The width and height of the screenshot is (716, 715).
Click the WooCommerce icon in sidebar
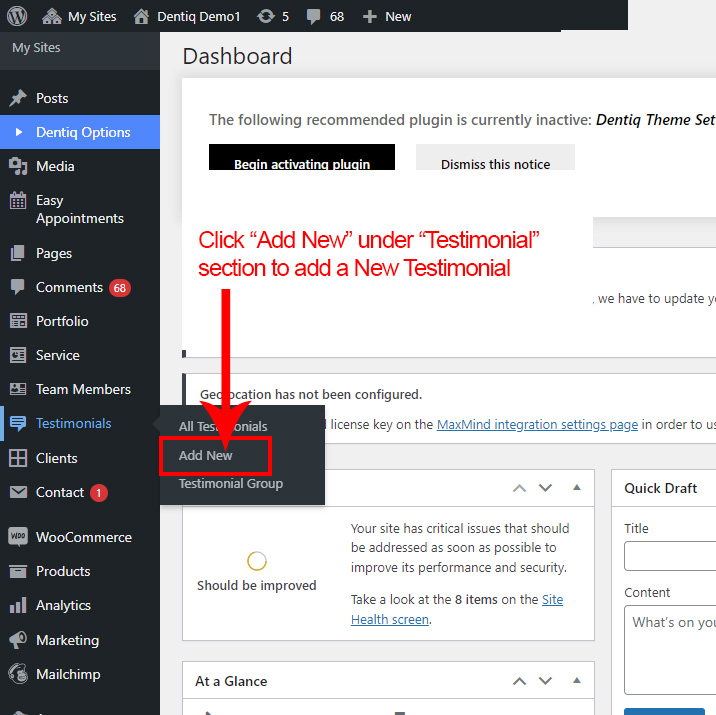[x=18, y=537]
